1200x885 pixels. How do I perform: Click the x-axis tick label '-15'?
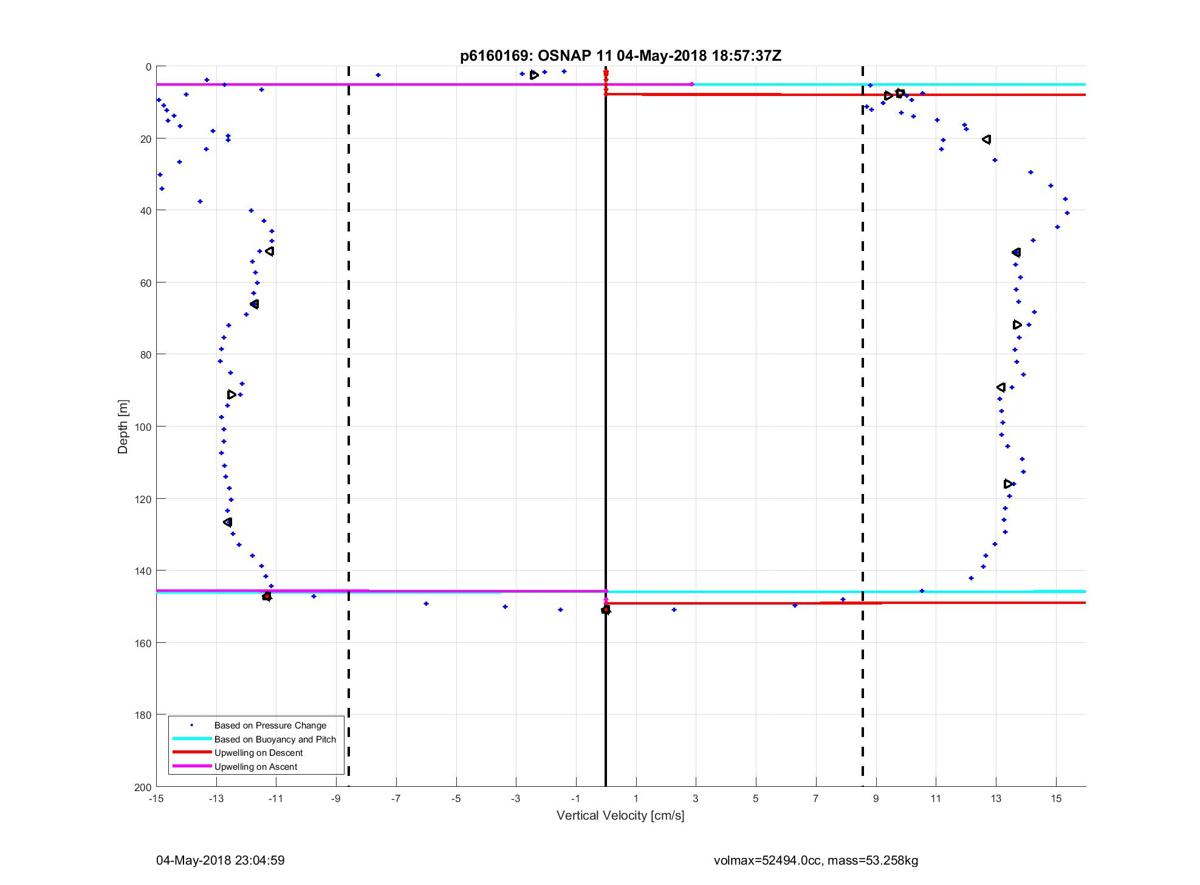156,799
